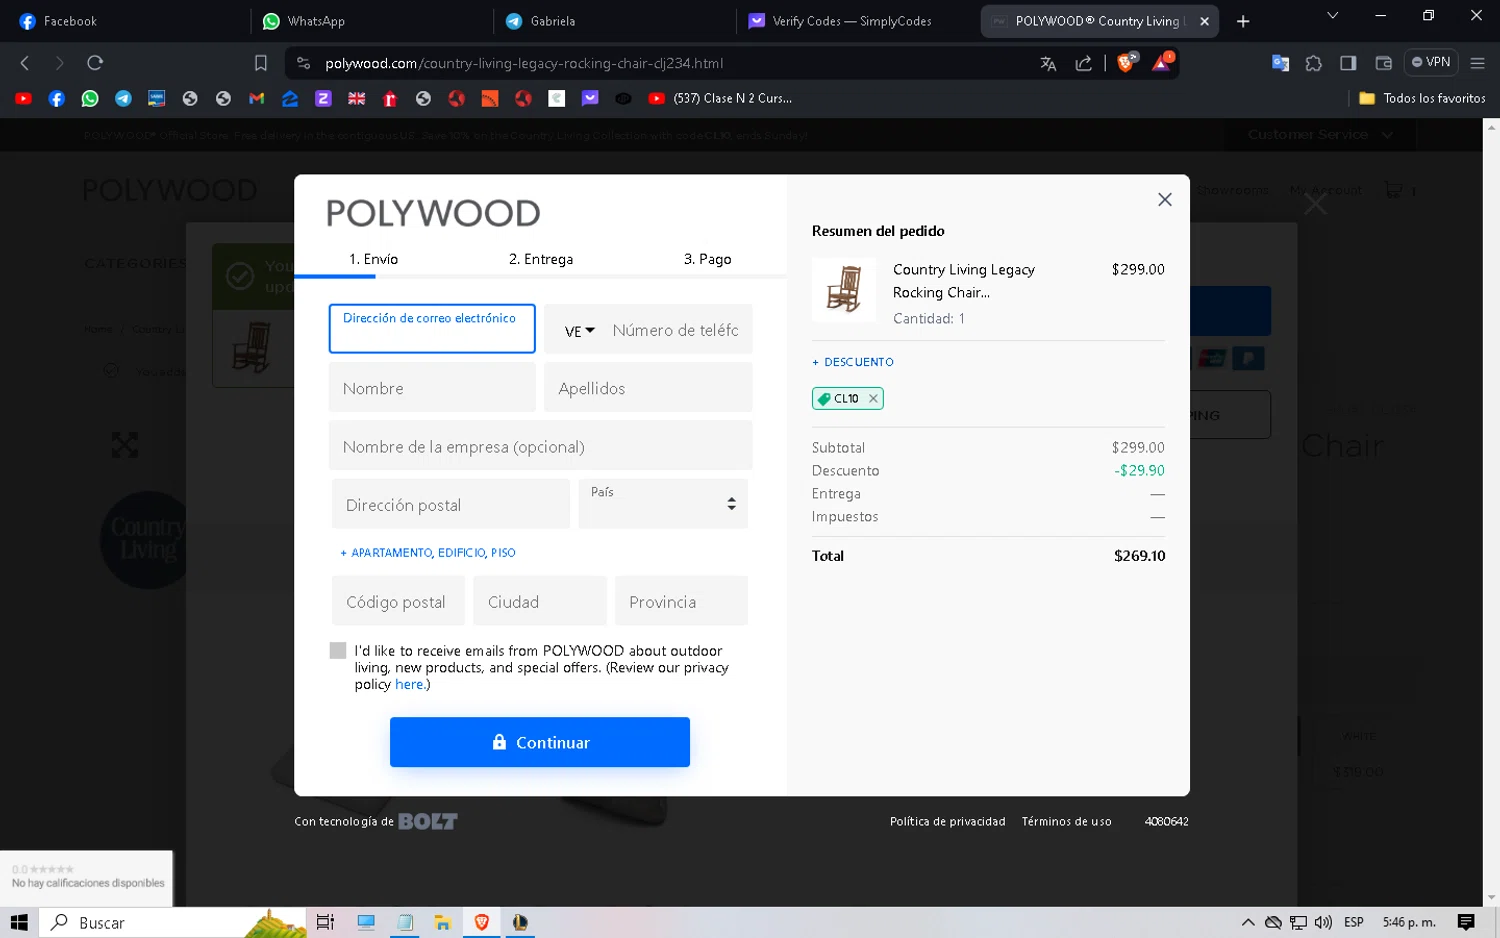Open the privacy policy 'here' link
1500x938 pixels.
409,685
